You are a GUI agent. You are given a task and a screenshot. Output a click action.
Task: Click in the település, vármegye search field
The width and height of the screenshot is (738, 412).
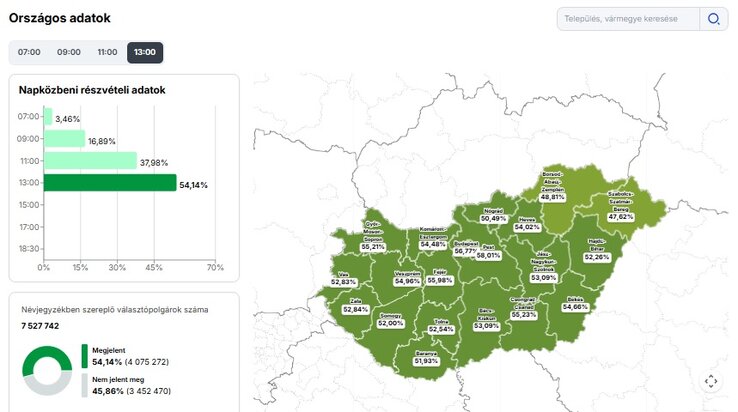pyautogui.click(x=628, y=19)
